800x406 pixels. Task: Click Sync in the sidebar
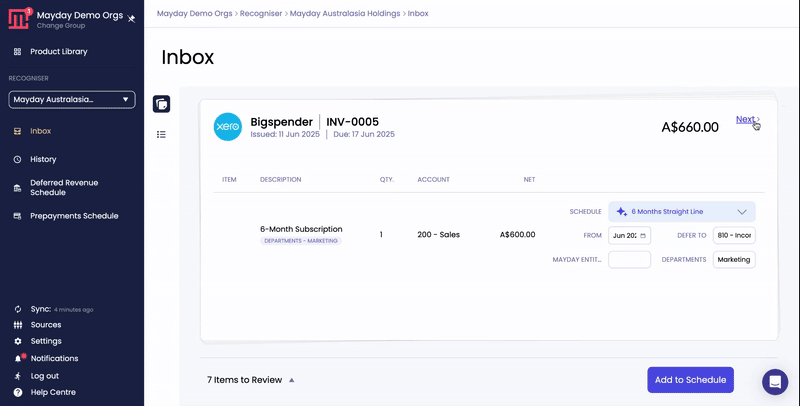pyautogui.click(x=40, y=309)
